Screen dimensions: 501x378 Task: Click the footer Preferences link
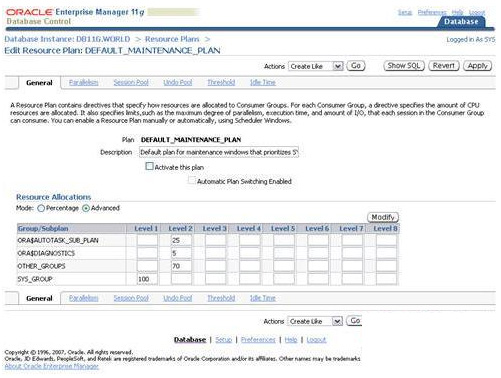click(258, 340)
